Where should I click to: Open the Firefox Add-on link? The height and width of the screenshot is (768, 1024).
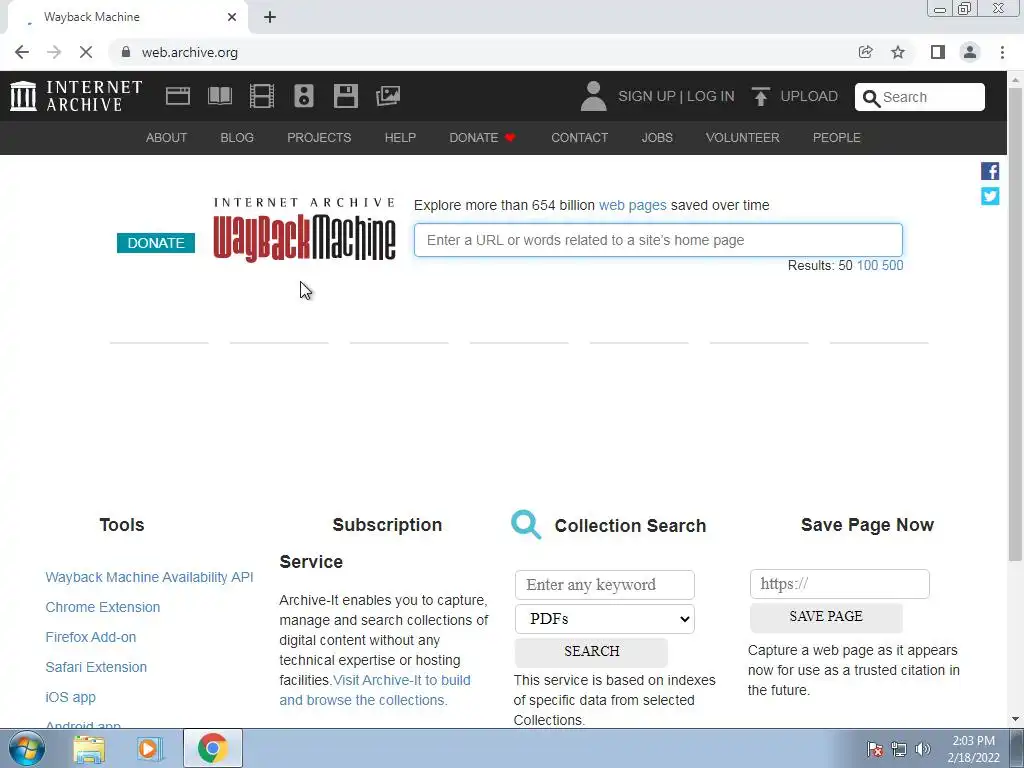pyautogui.click(x=91, y=637)
